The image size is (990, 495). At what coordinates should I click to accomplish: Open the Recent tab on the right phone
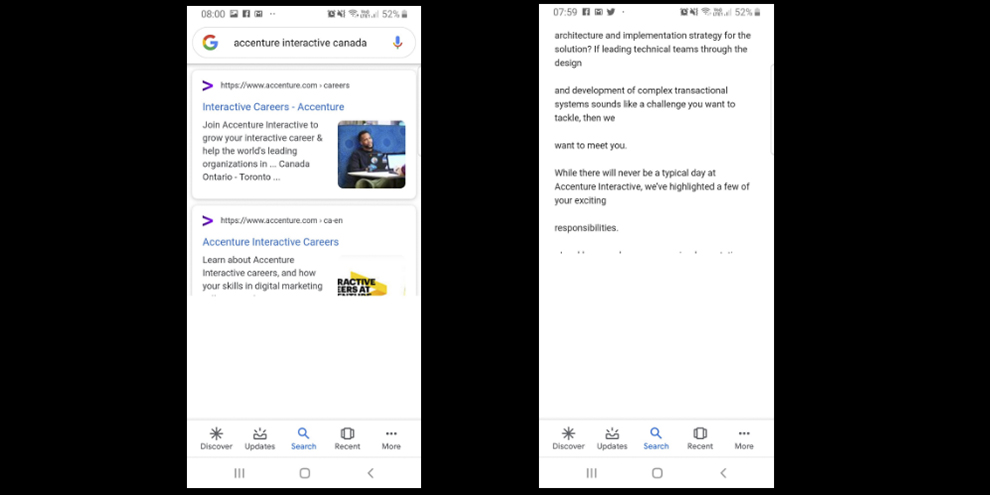[700, 438]
